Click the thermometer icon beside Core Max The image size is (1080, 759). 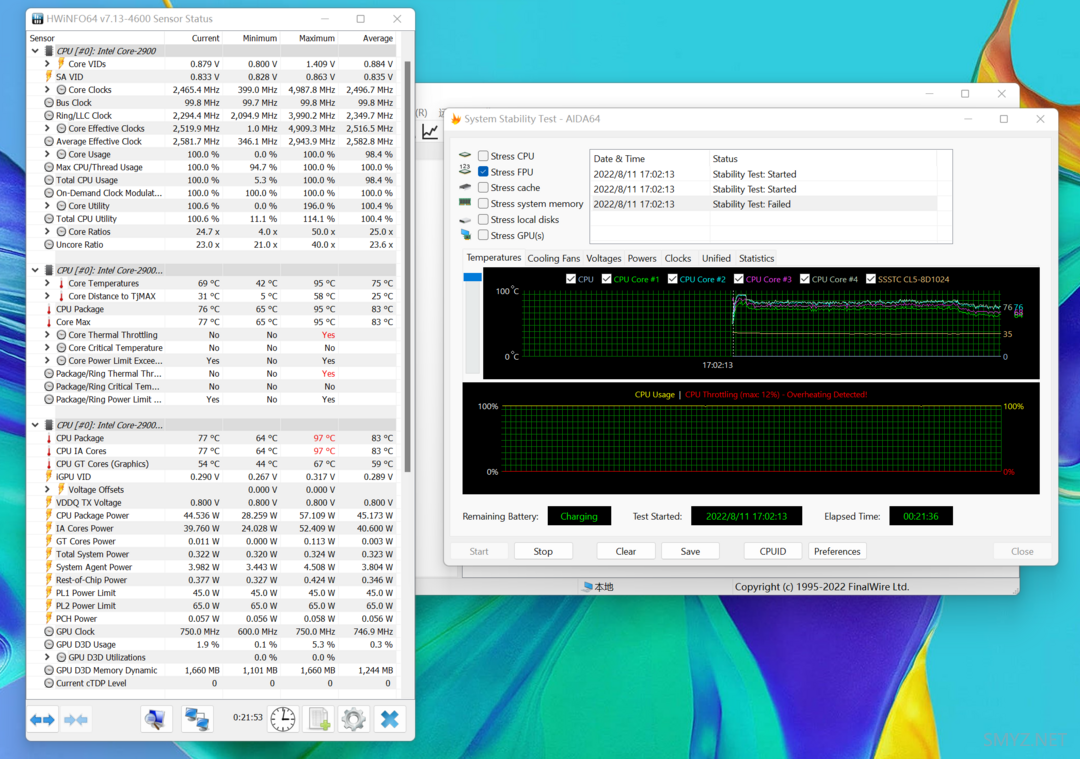[49, 322]
